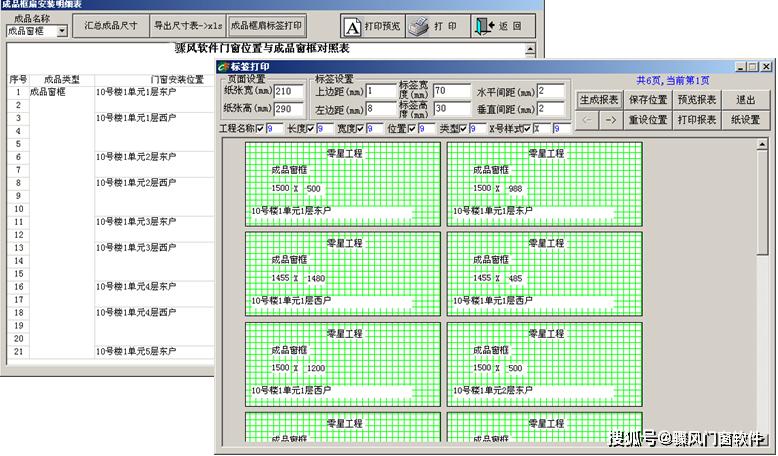The width and height of the screenshot is (778, 456).
Task: Click label preview scrollbar up arrow
Action: (763, 145)
